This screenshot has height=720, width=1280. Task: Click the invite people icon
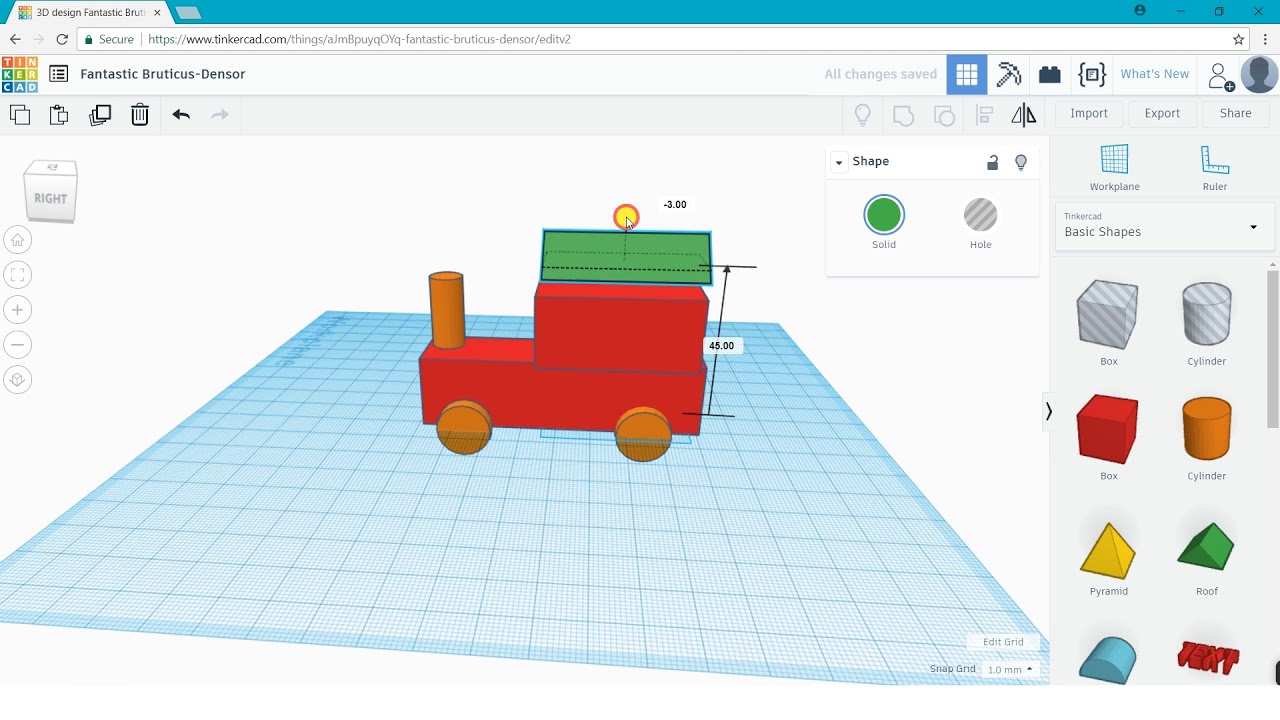tap(1220, 76)
